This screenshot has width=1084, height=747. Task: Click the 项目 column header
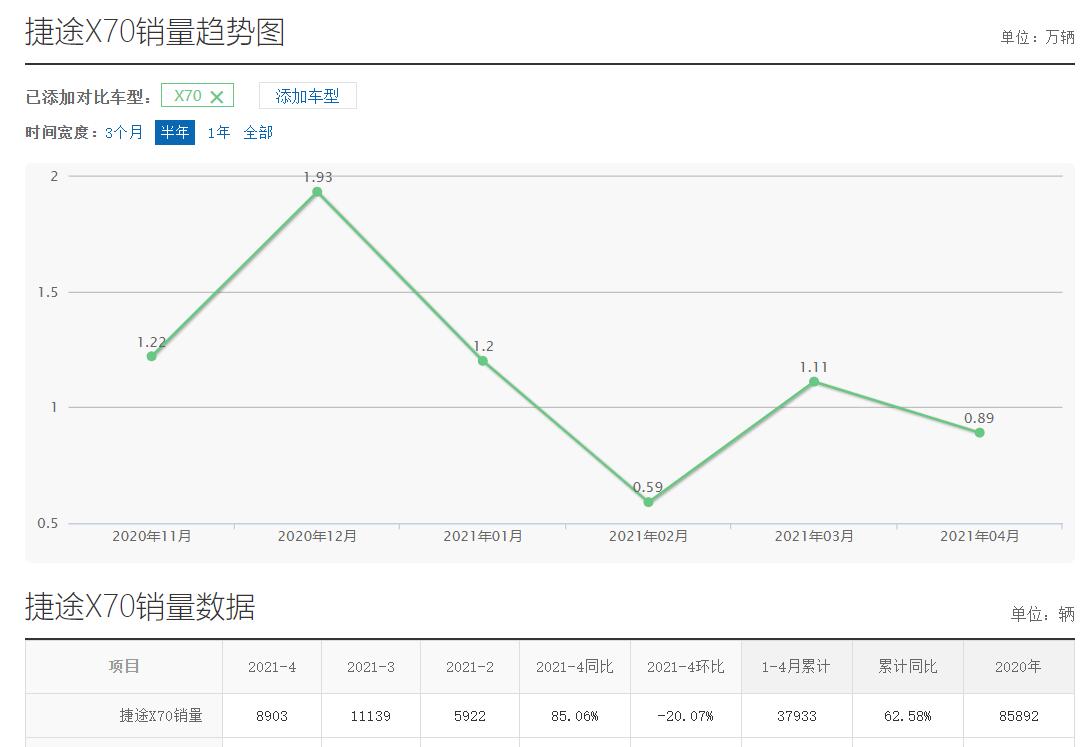click(124, 666)
